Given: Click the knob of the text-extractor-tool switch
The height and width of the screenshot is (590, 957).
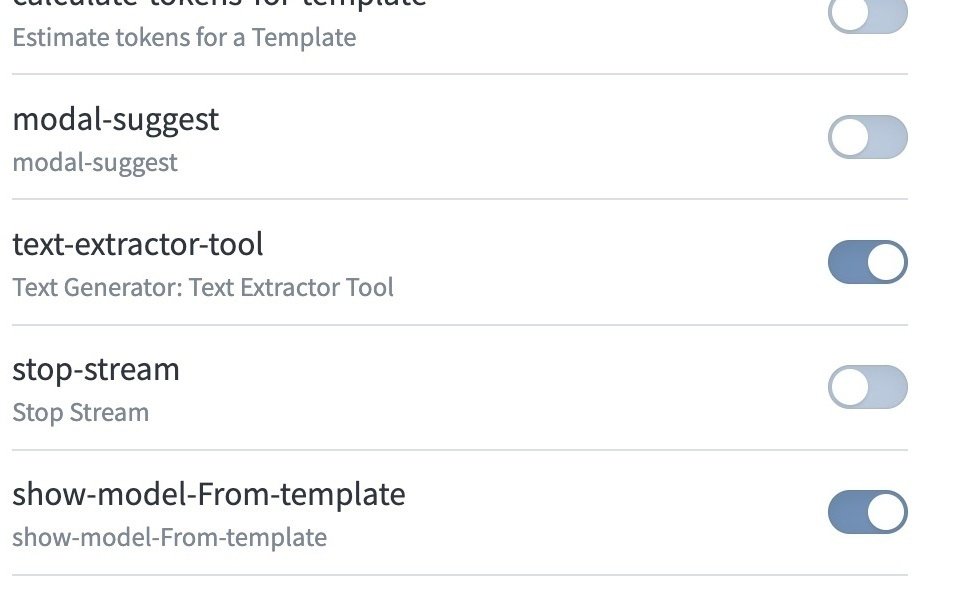Looking at the screenshot, I should (886, 261).
